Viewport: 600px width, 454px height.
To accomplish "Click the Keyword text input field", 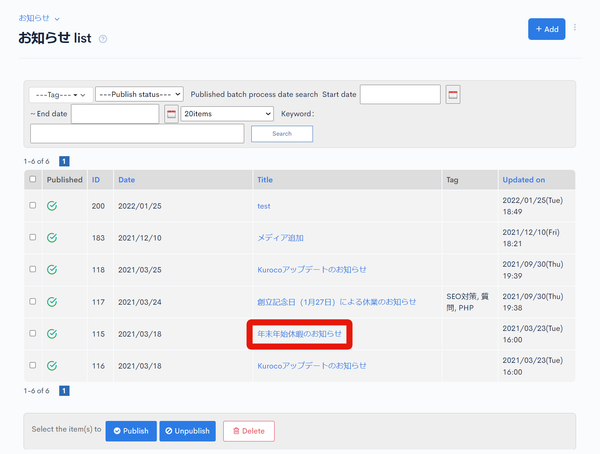I will (x=137, y=134).
